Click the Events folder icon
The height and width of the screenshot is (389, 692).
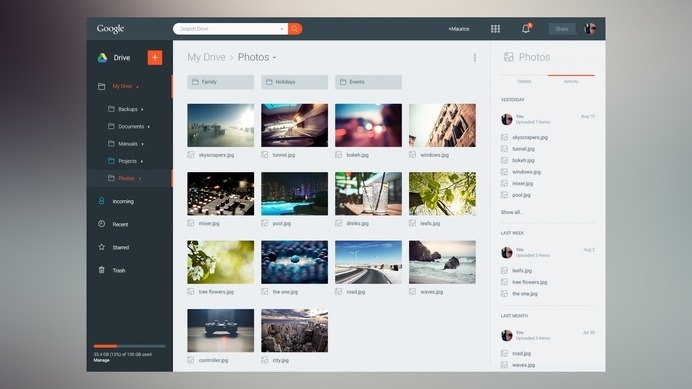(343, 82)
